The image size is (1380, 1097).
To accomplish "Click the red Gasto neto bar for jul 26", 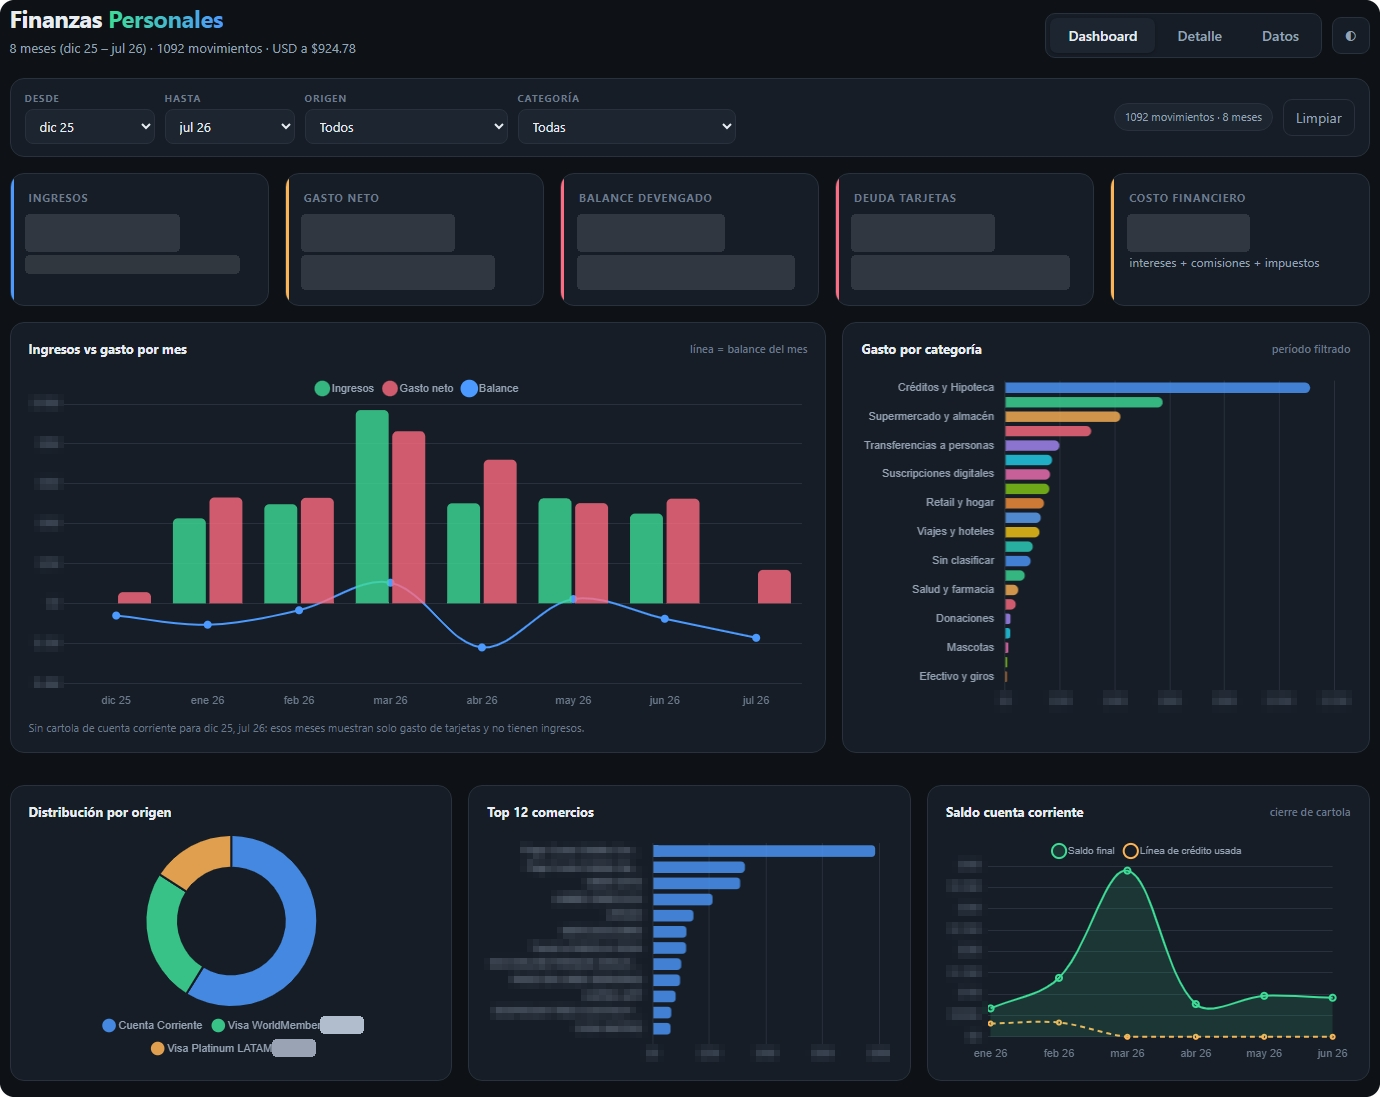I will 774,587.
